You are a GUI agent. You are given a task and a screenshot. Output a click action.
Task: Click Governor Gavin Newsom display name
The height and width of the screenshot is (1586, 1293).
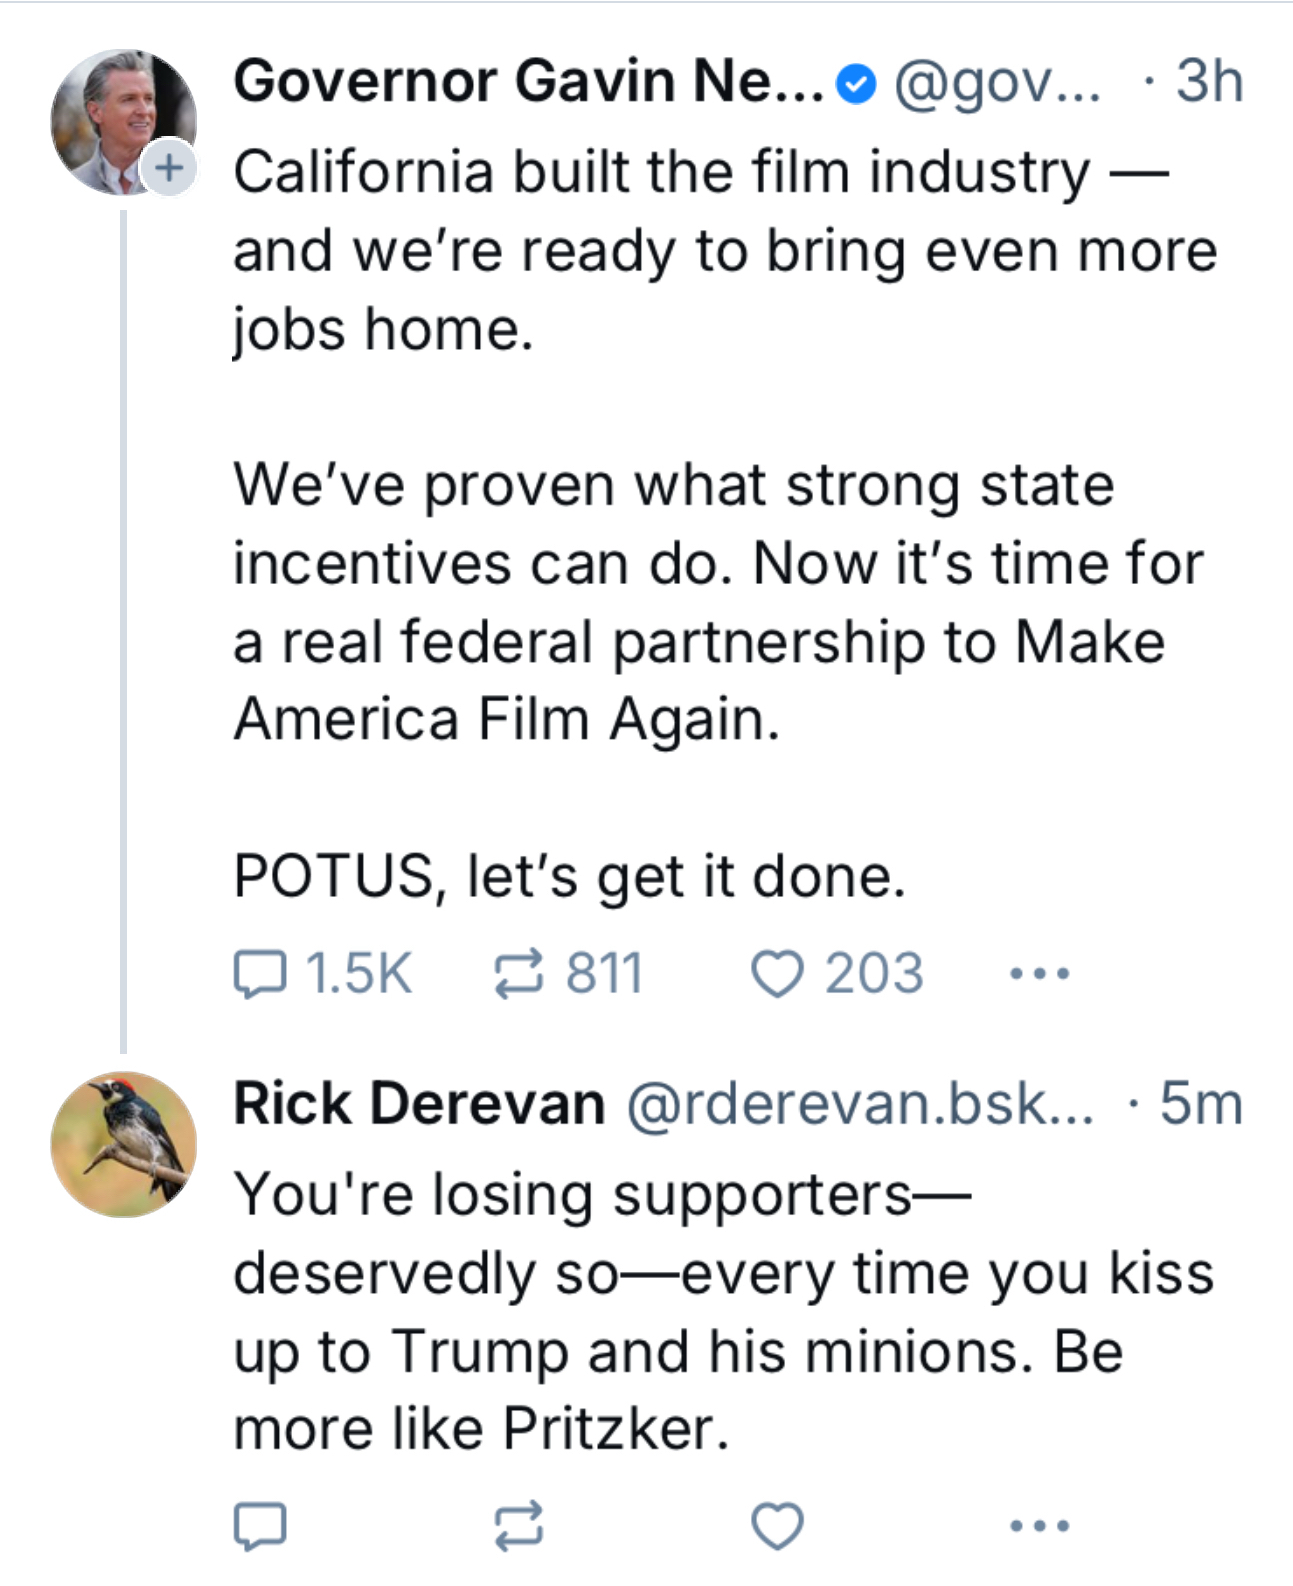coord(528,81)
